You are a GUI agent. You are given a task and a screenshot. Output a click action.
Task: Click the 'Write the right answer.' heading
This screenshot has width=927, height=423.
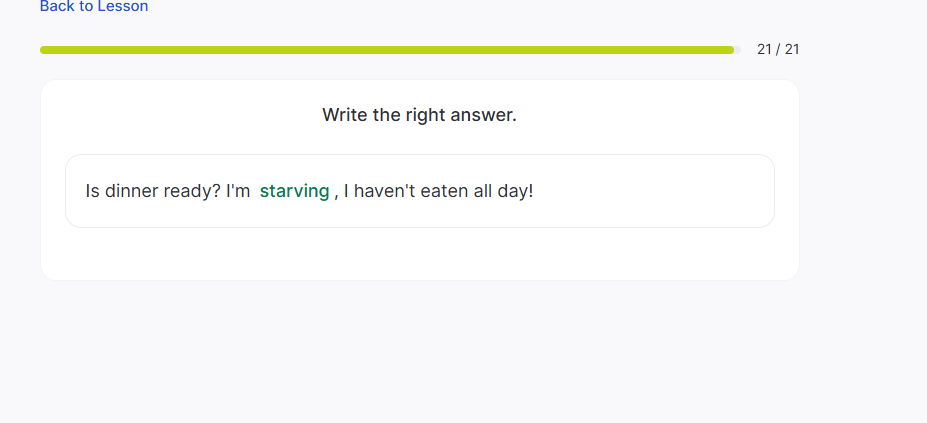click(x=419, y=115)
